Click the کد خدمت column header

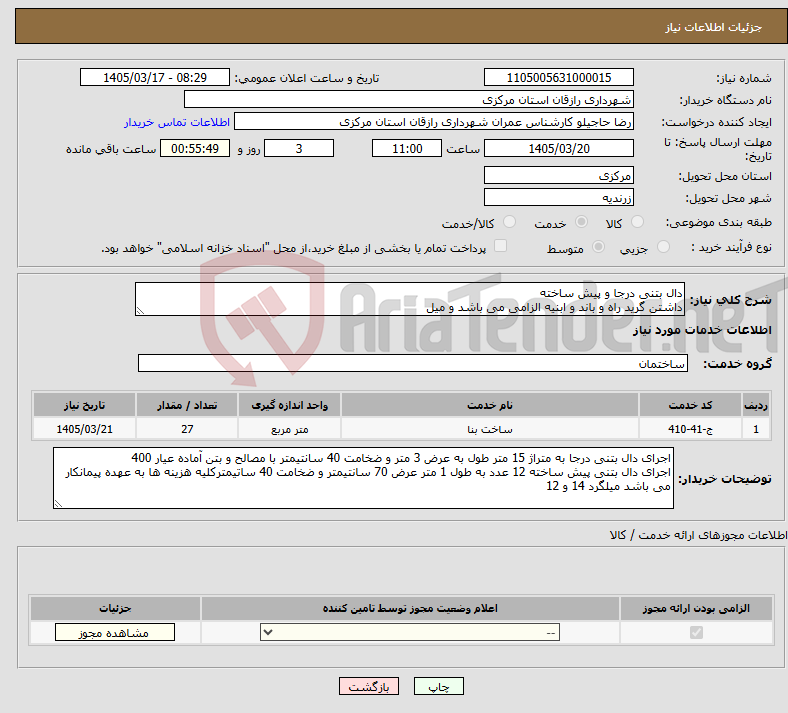(x=691, y=405)
